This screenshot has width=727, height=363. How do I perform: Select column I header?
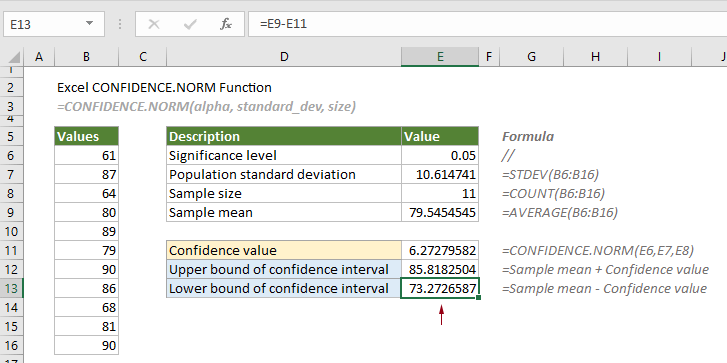pos(659,57)
